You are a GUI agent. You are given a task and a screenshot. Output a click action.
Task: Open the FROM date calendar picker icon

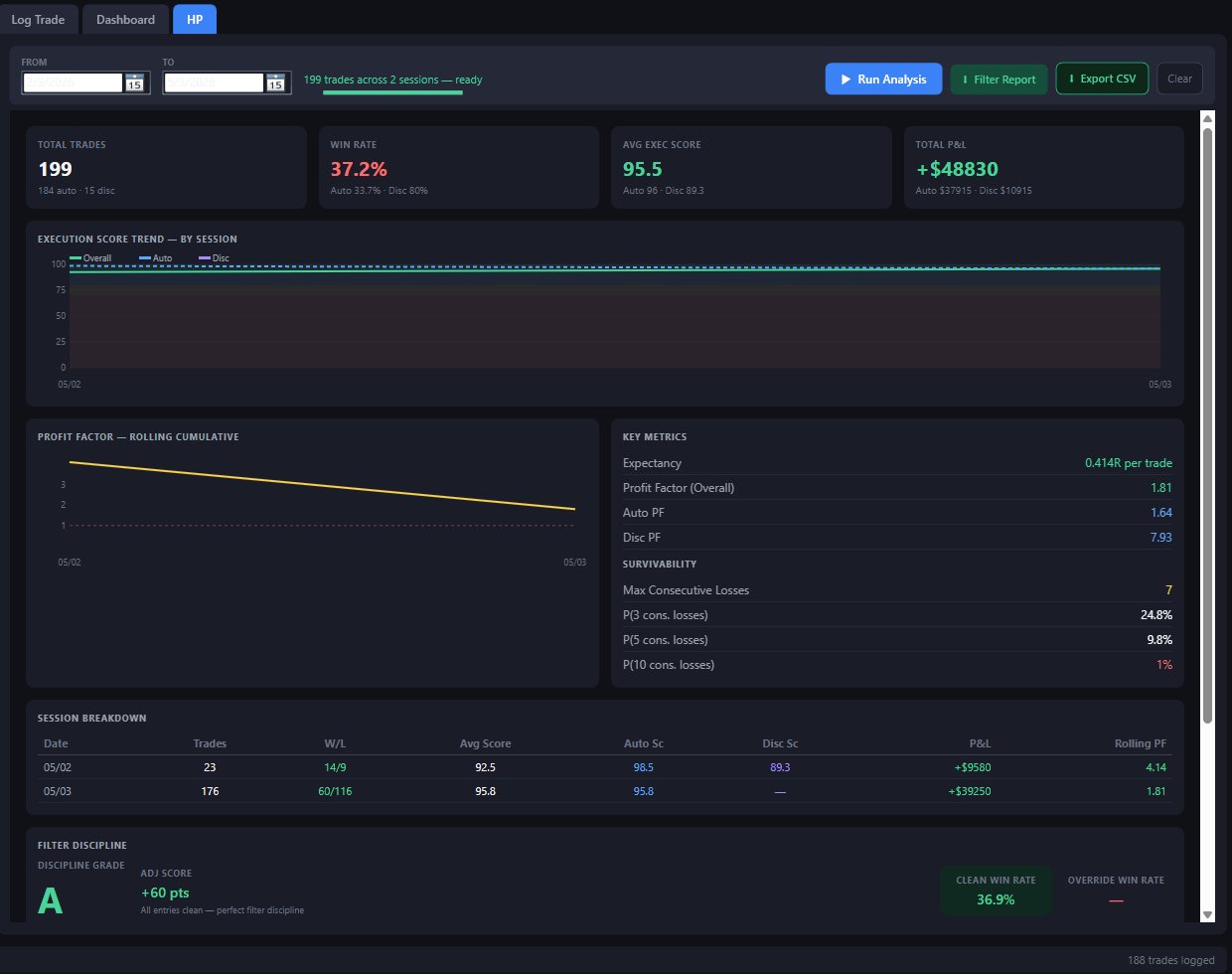(x=134, y=83)
